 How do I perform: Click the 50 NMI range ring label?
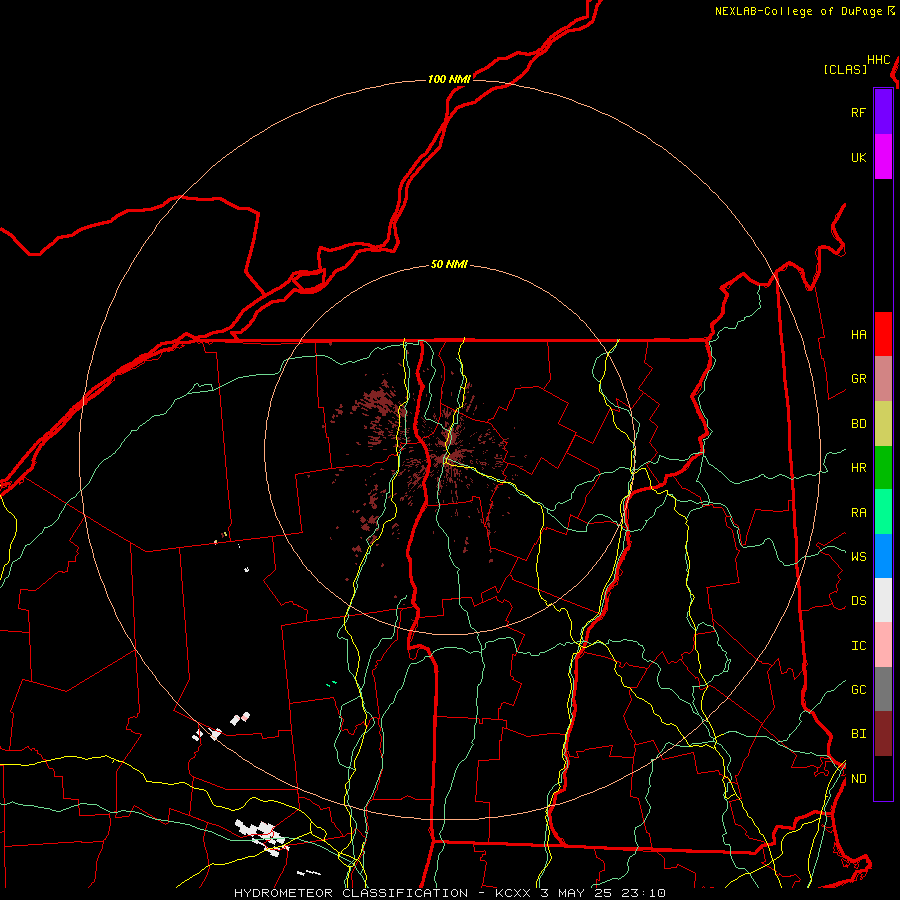(x=449, y=264)
